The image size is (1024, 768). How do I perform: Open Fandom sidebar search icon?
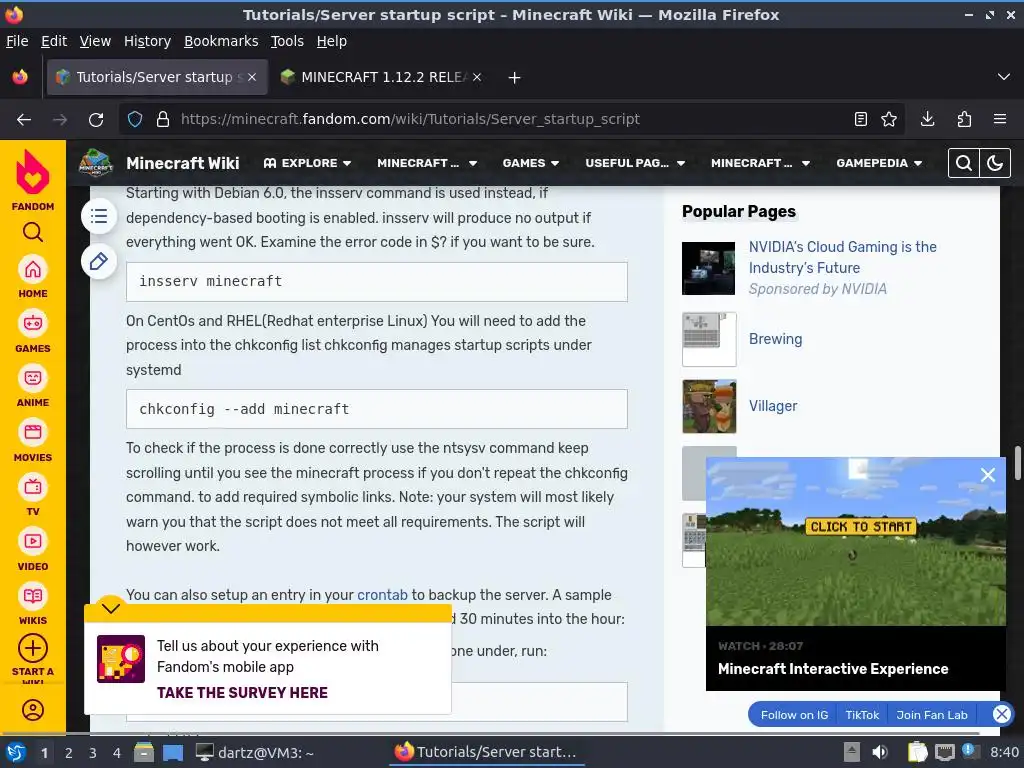click(33, 232)
